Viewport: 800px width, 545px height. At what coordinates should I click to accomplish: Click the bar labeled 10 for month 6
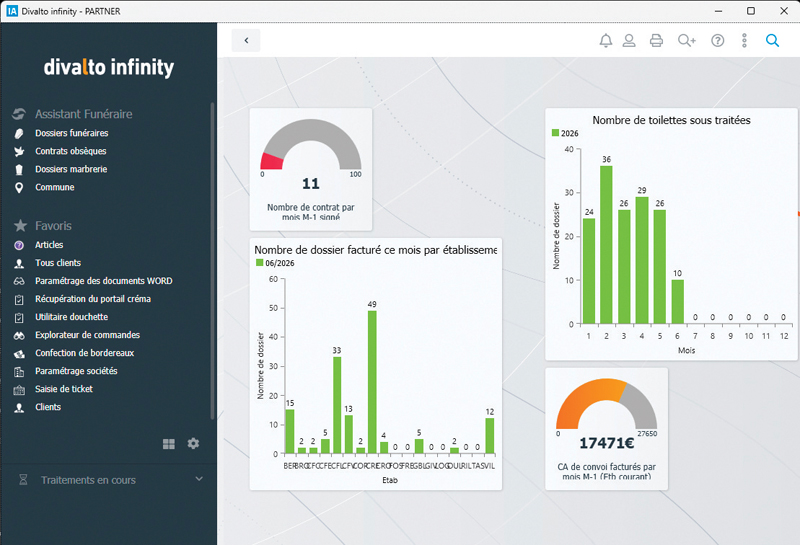[678, 302]
